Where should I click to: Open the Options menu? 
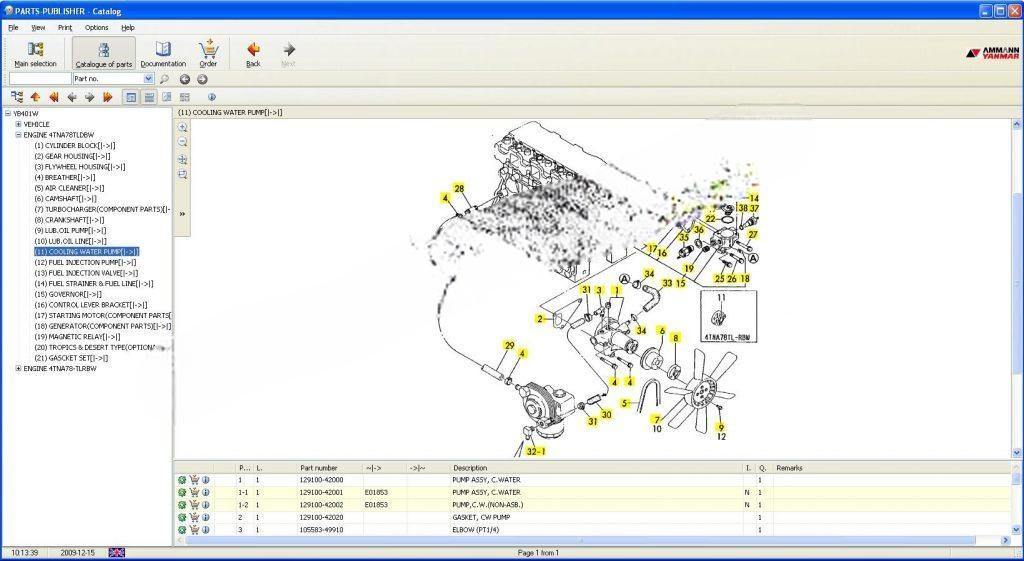coord(96,28)
